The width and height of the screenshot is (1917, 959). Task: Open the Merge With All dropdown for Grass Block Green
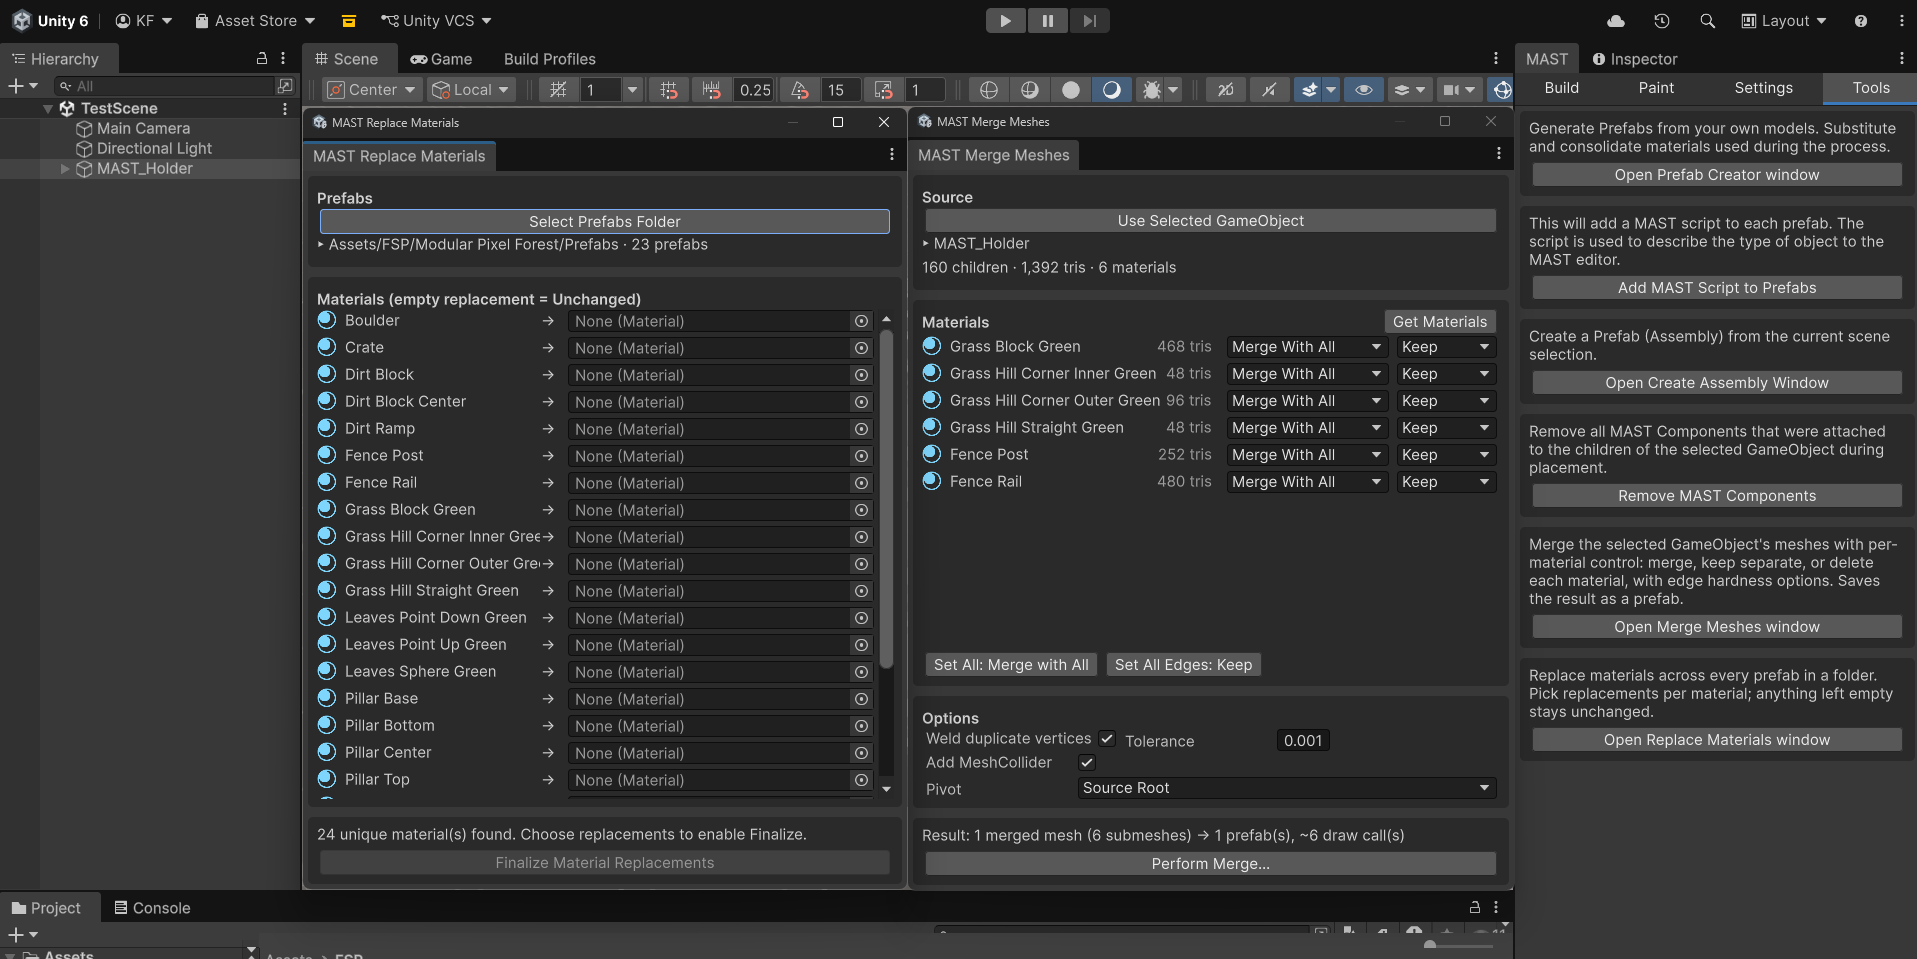pyautogui.click(x=1307, y=347)
